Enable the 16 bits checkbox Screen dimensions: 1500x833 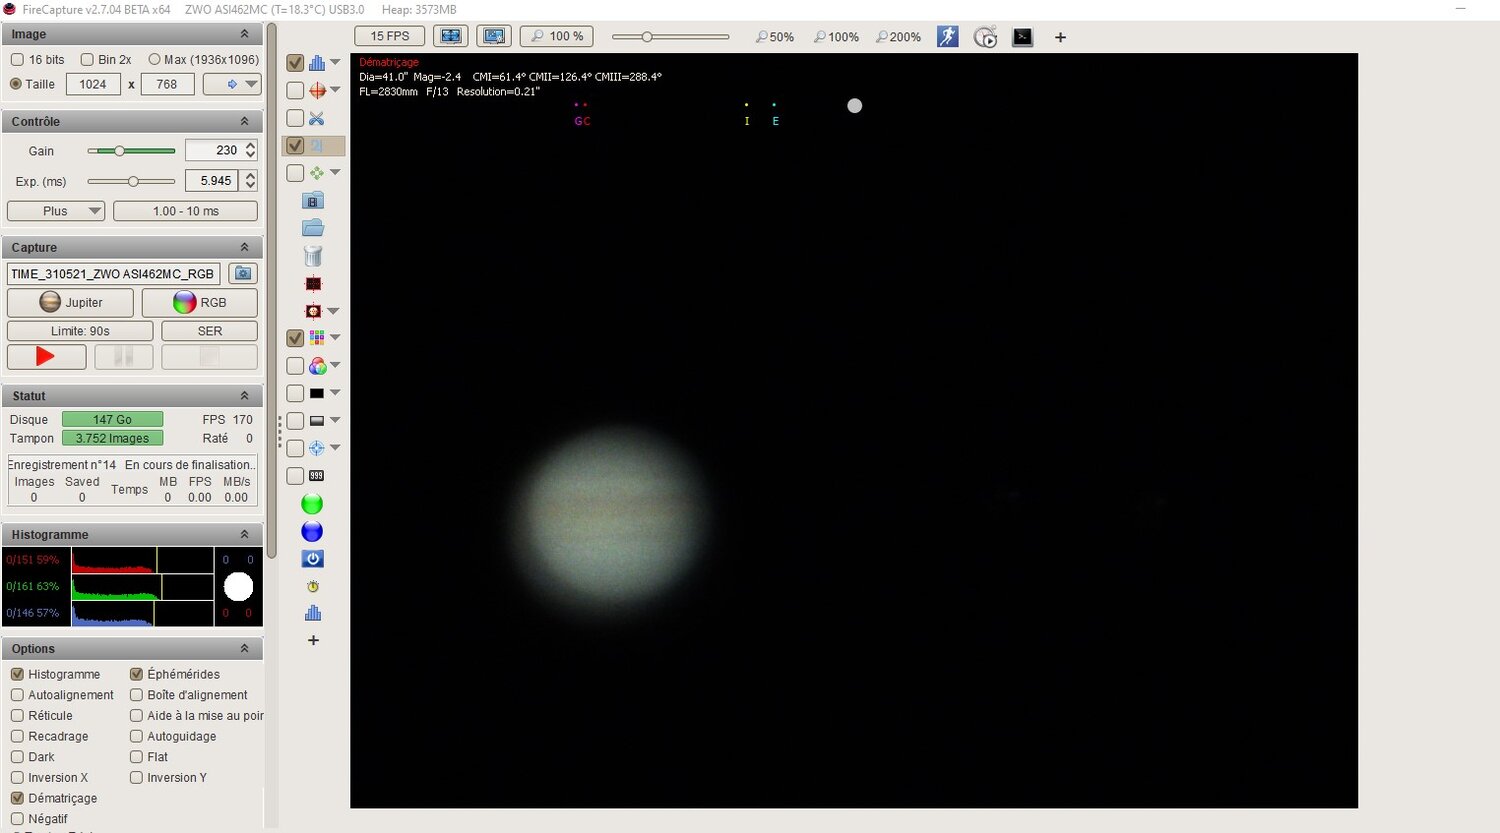[x=17, y=60]
